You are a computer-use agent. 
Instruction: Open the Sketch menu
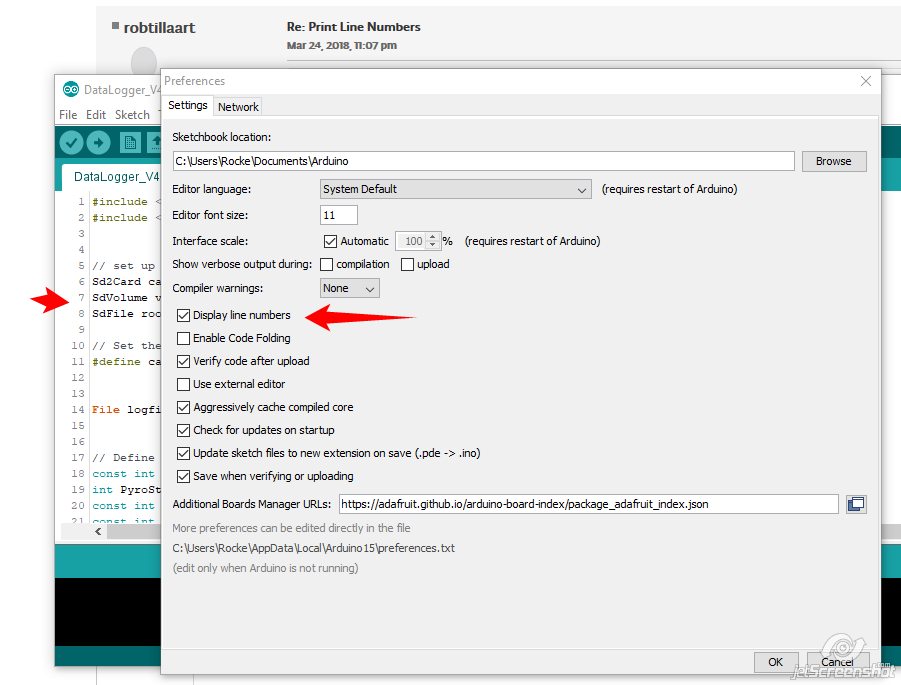[132, 114]
